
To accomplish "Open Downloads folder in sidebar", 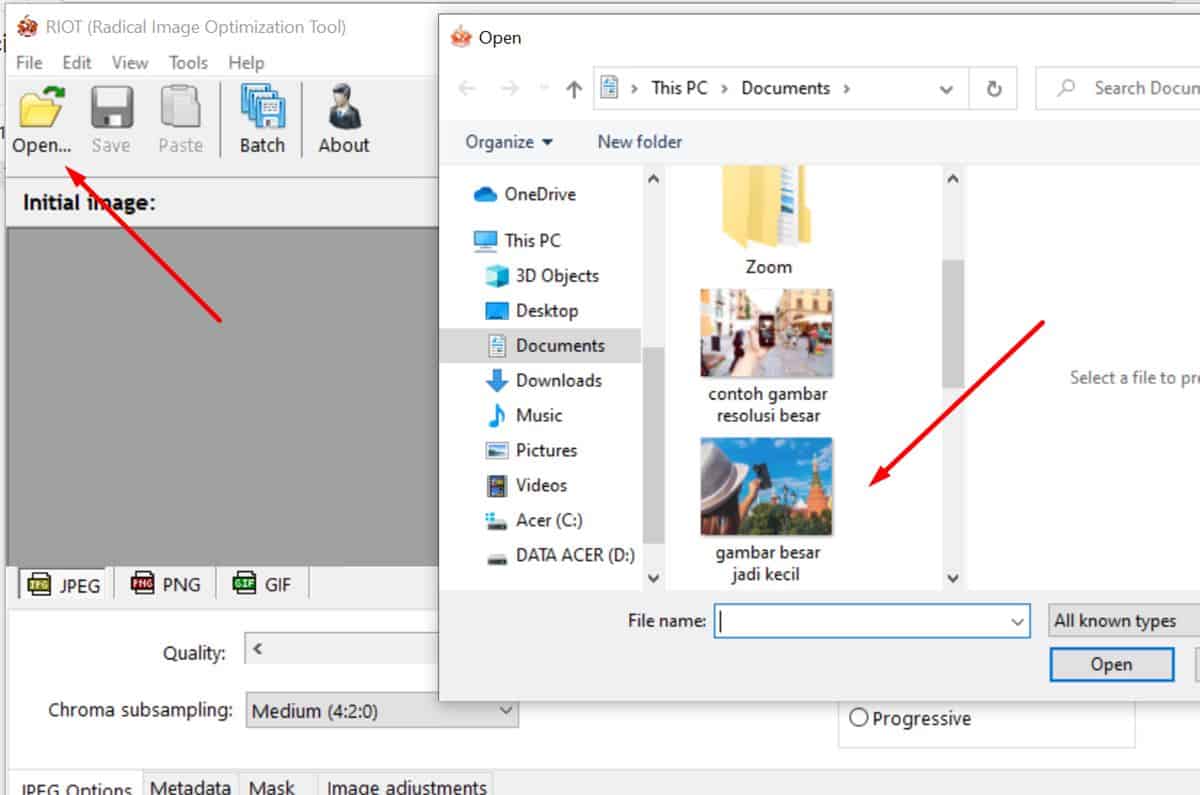I will [x=558, y=380].
